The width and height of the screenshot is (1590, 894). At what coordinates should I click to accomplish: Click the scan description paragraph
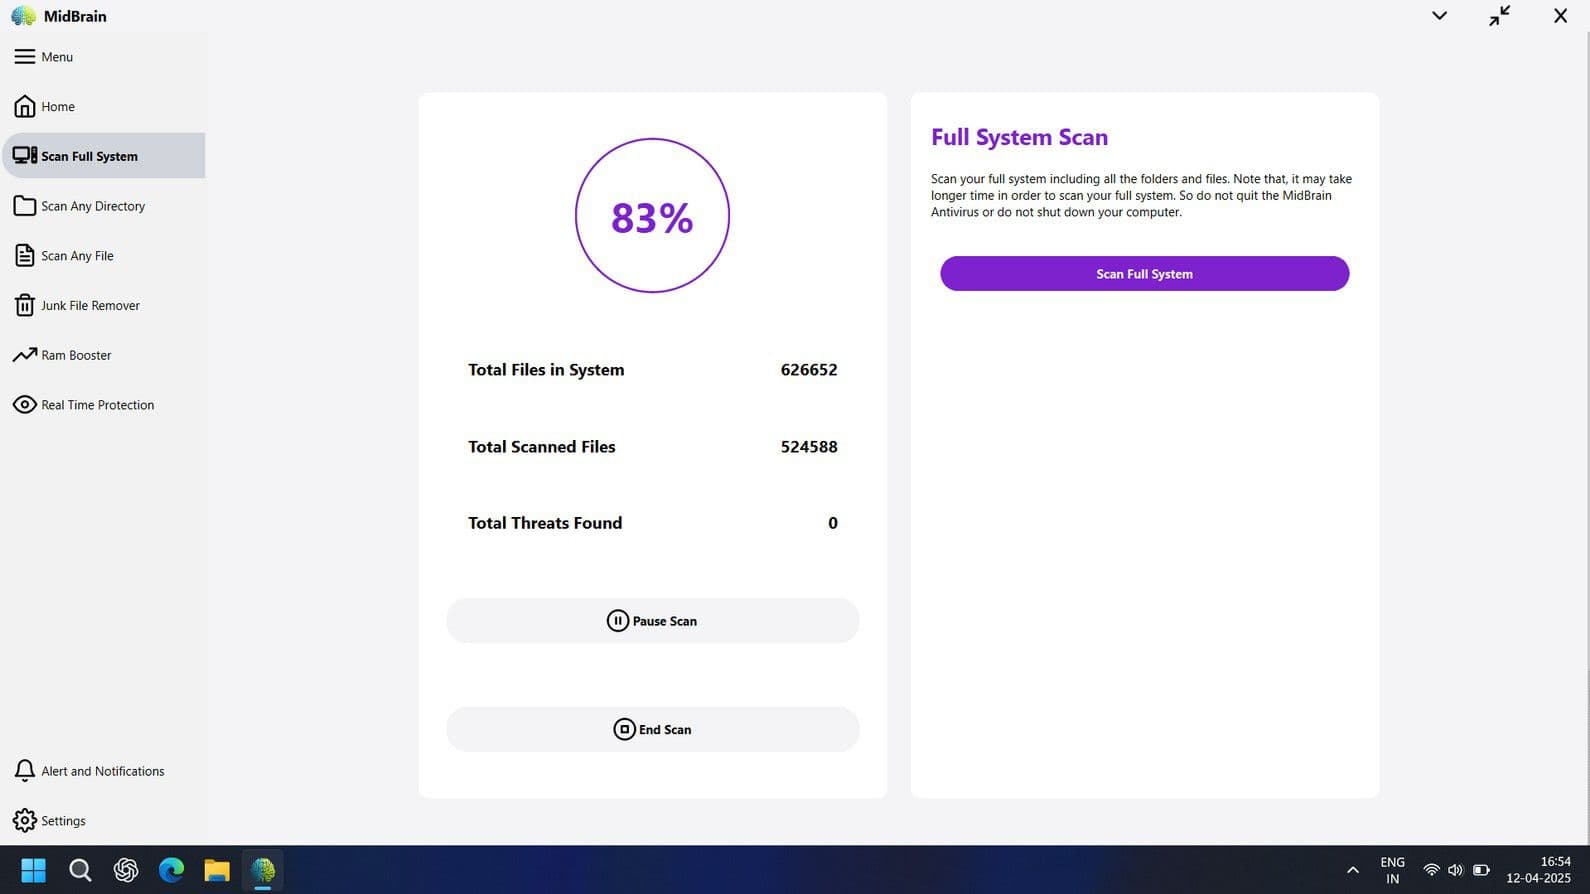(1141, 195)
